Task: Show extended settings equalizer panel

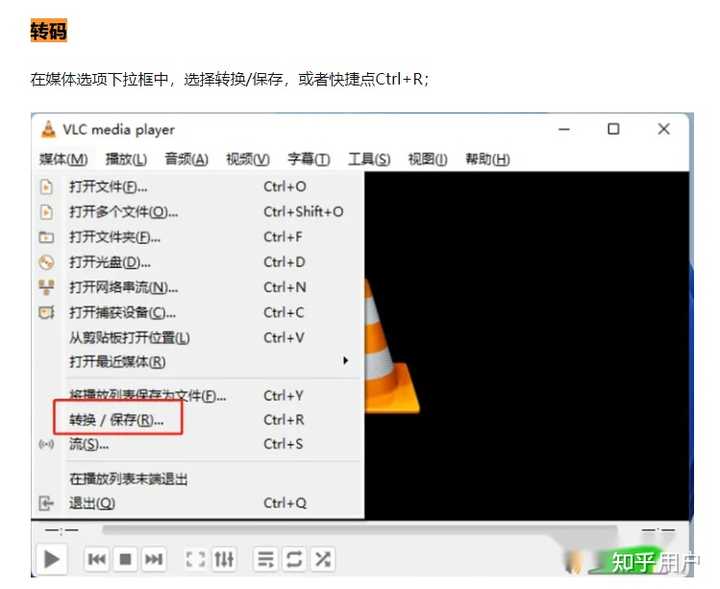Action: tap(224, 559)
